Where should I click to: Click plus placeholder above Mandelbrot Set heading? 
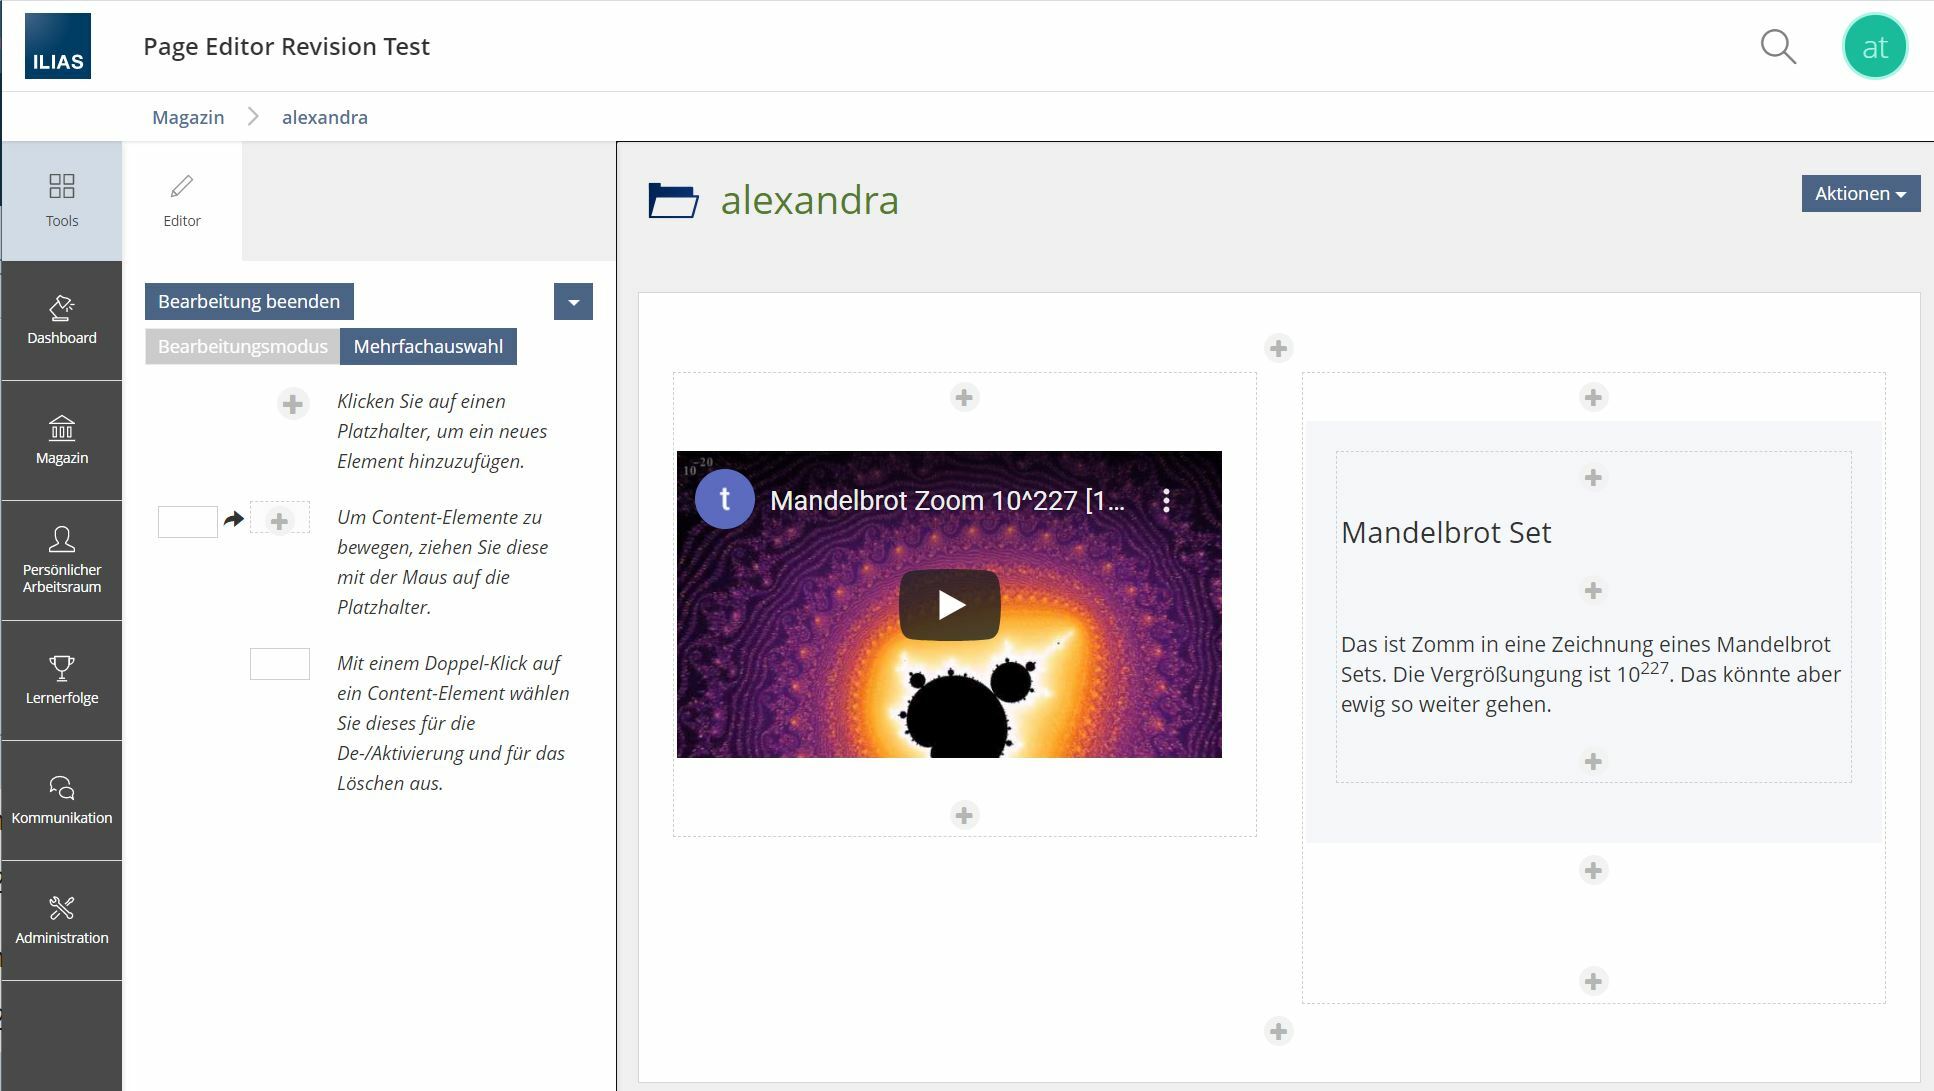[1593, 478]
